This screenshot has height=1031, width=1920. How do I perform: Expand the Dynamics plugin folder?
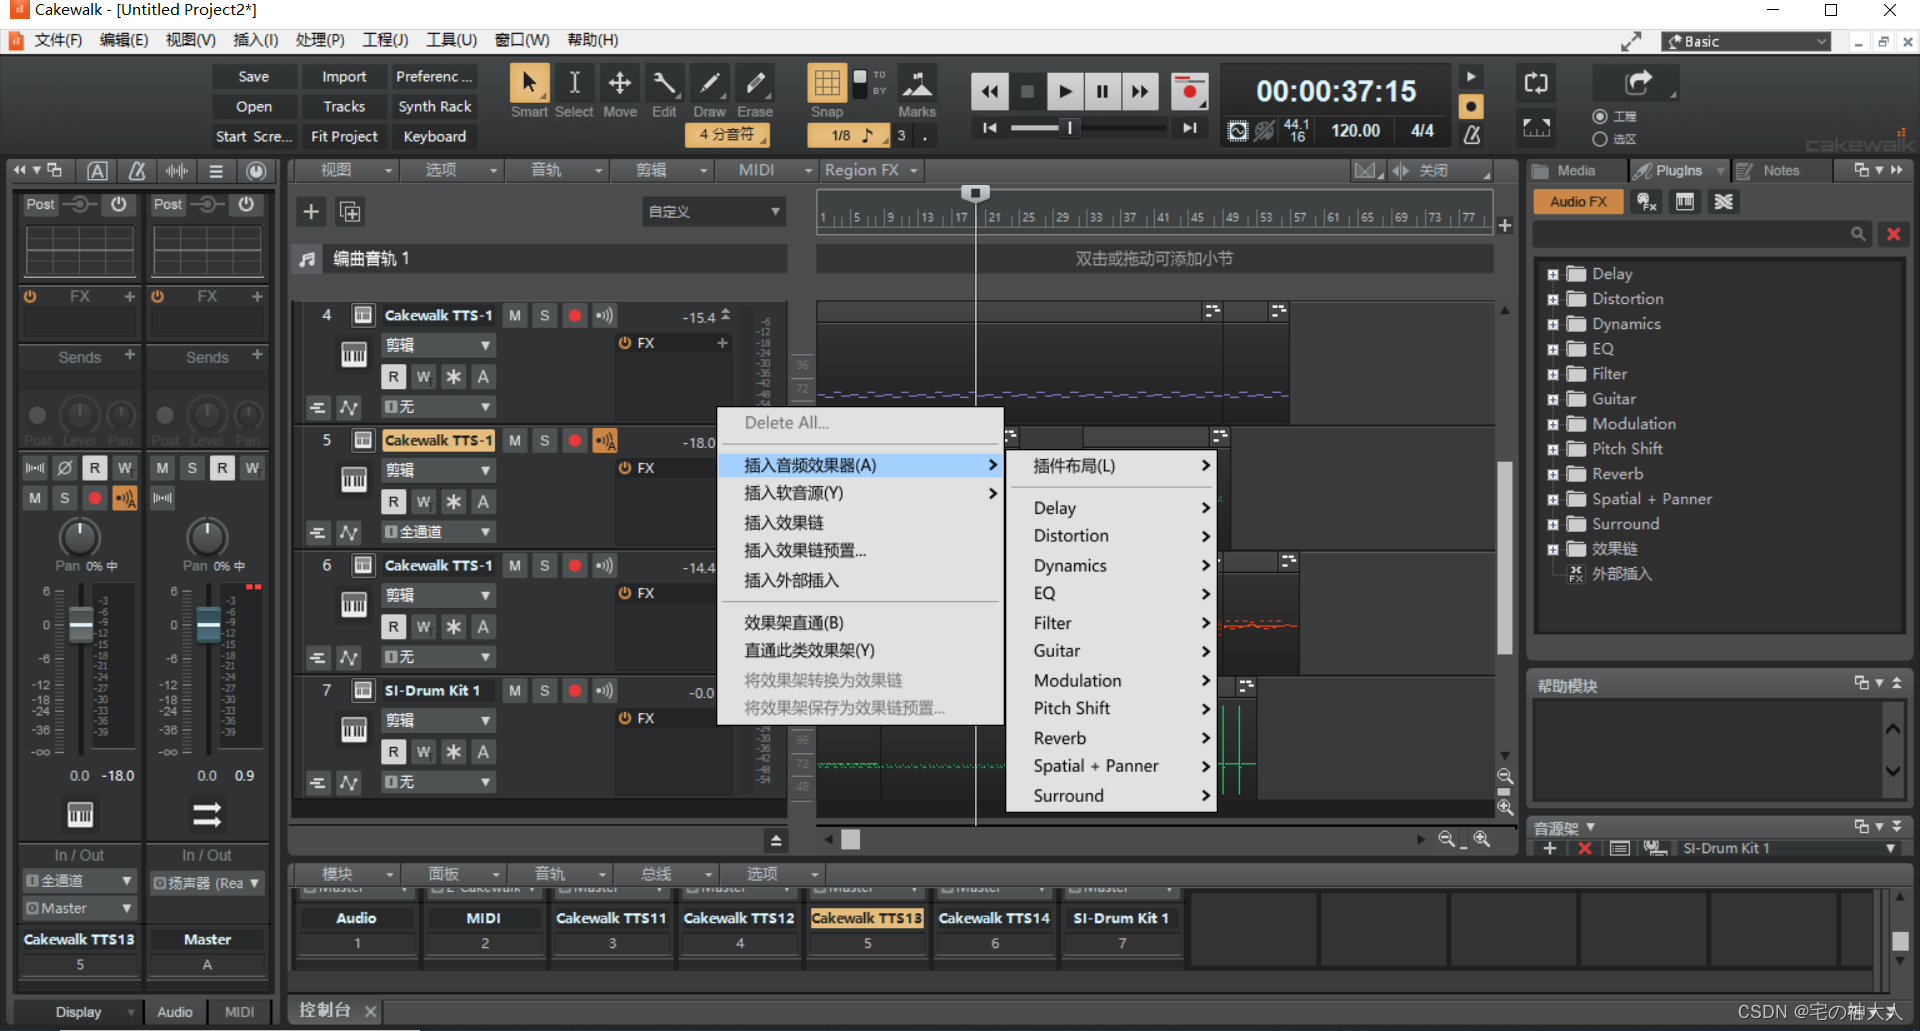[1553, 324]
